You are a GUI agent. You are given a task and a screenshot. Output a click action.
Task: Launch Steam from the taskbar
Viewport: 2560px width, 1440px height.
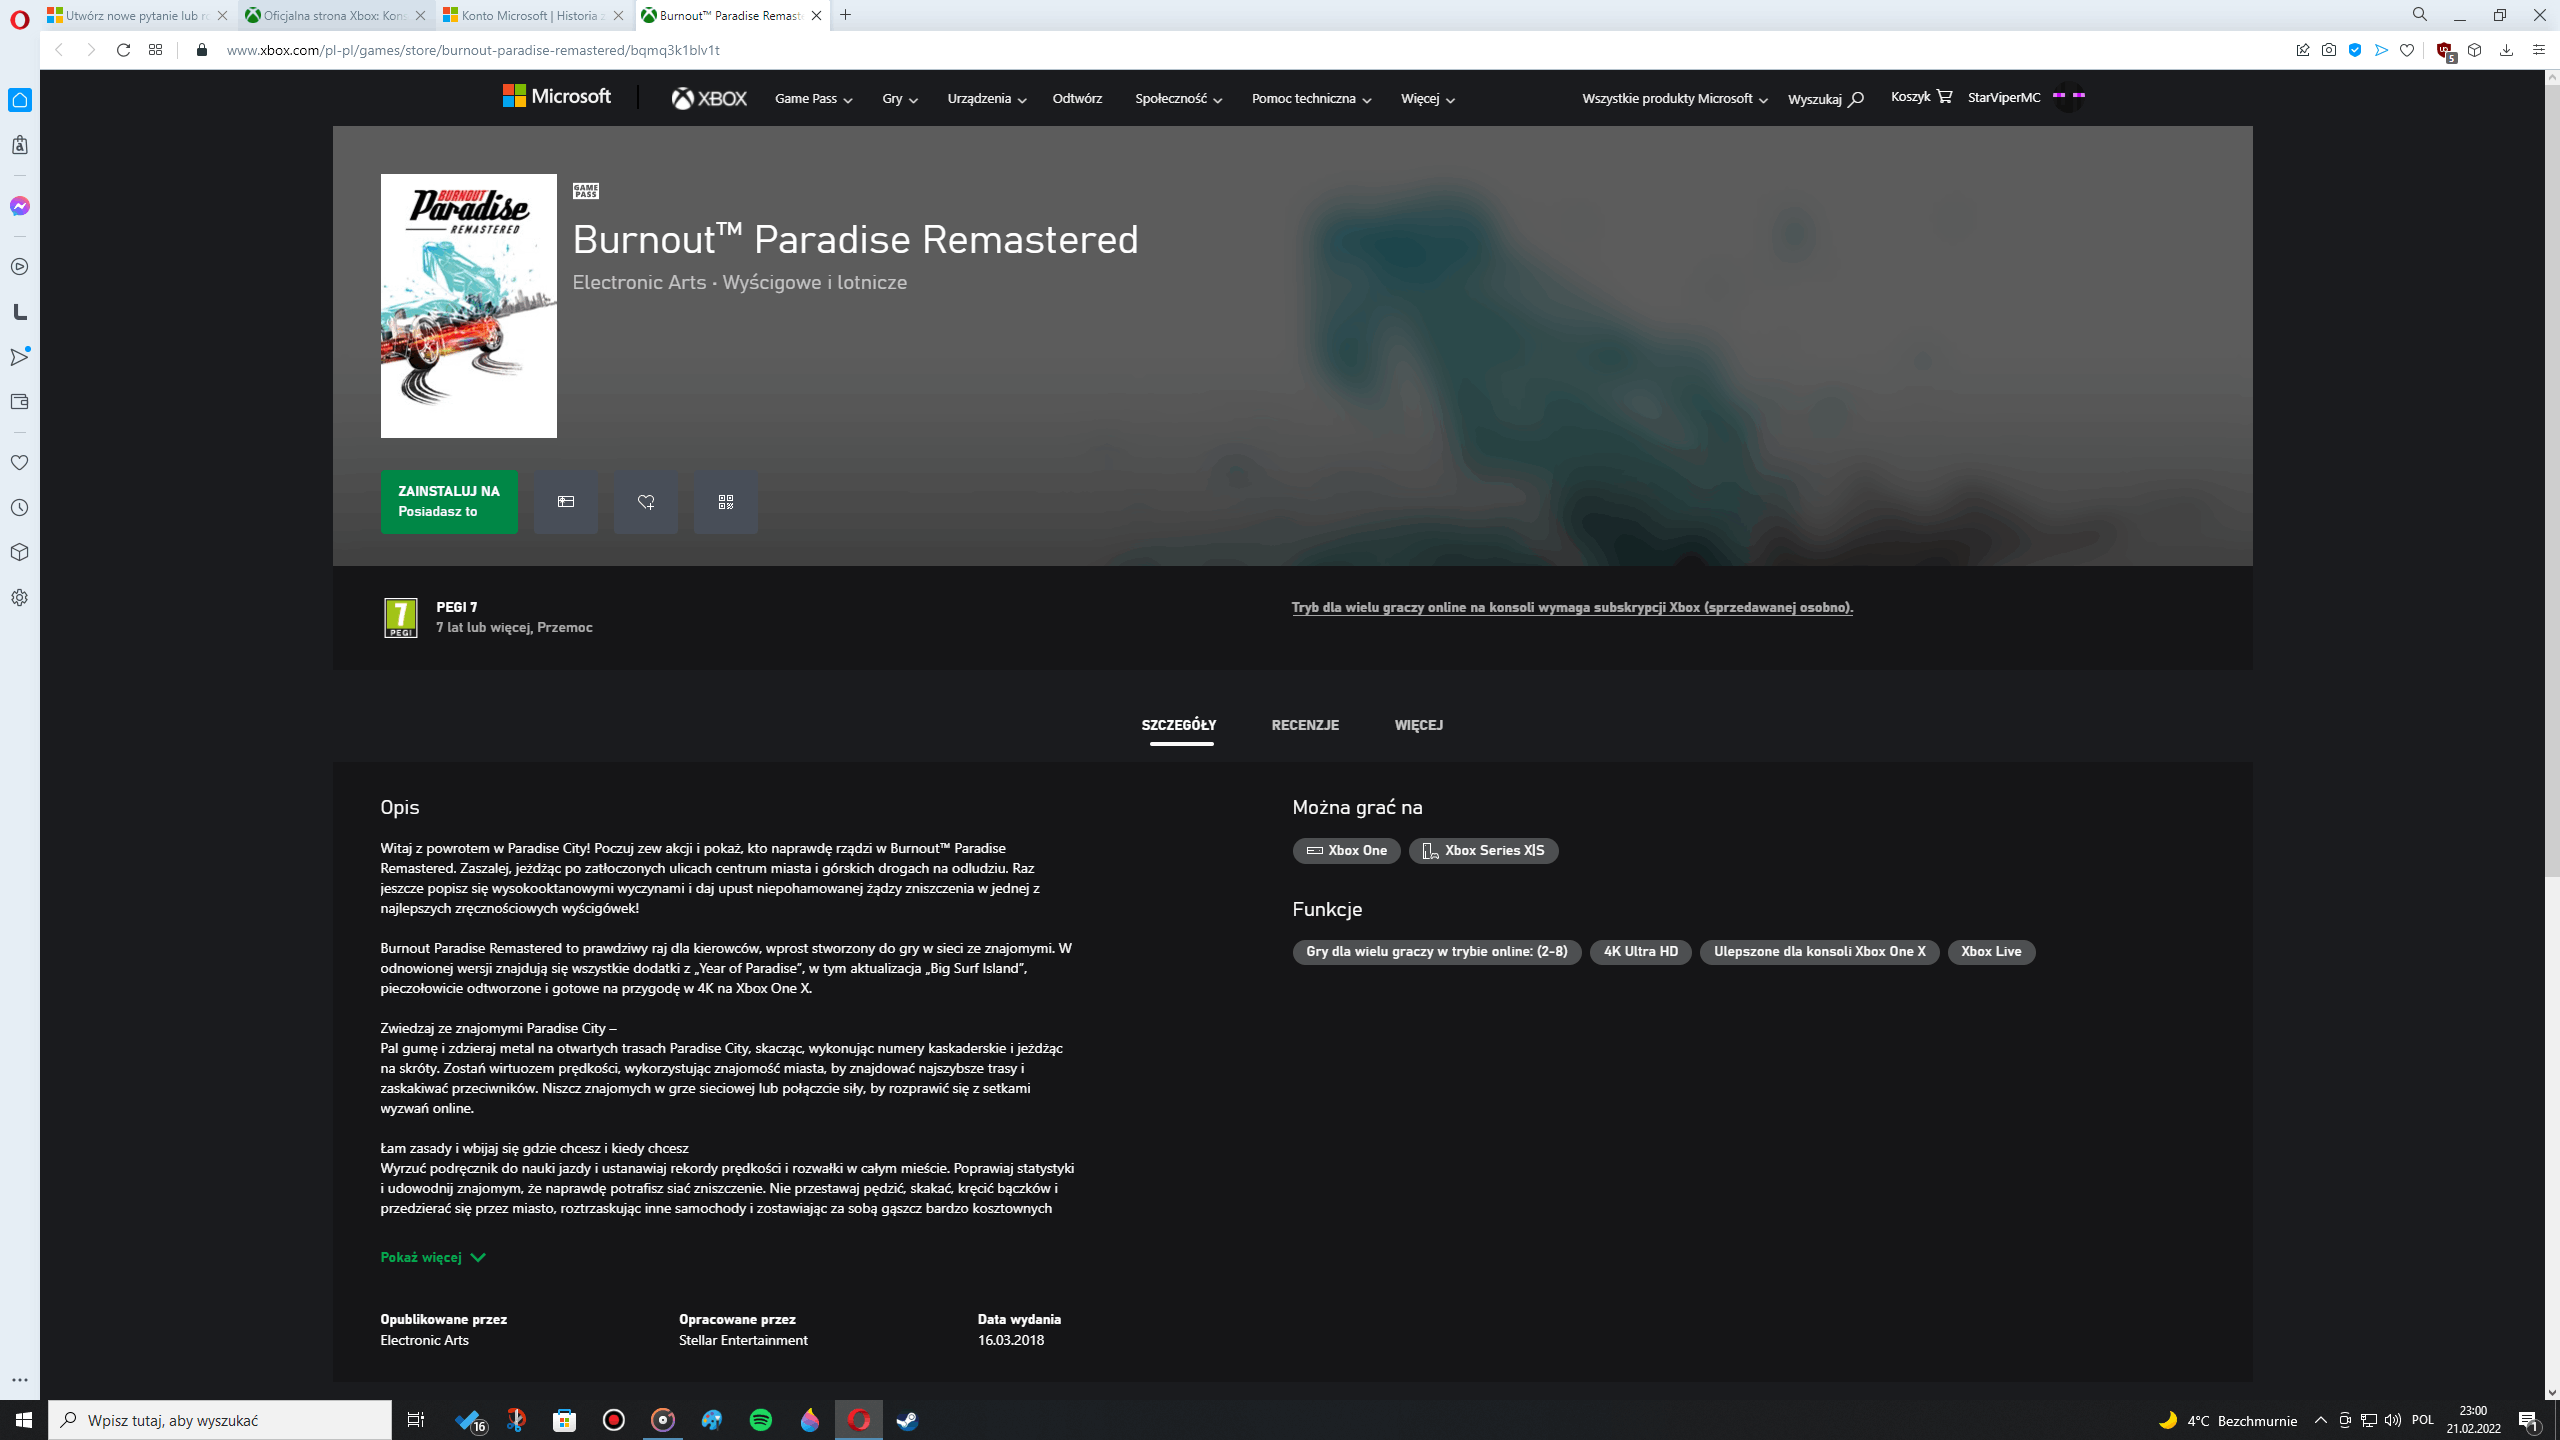[907, 1420]
